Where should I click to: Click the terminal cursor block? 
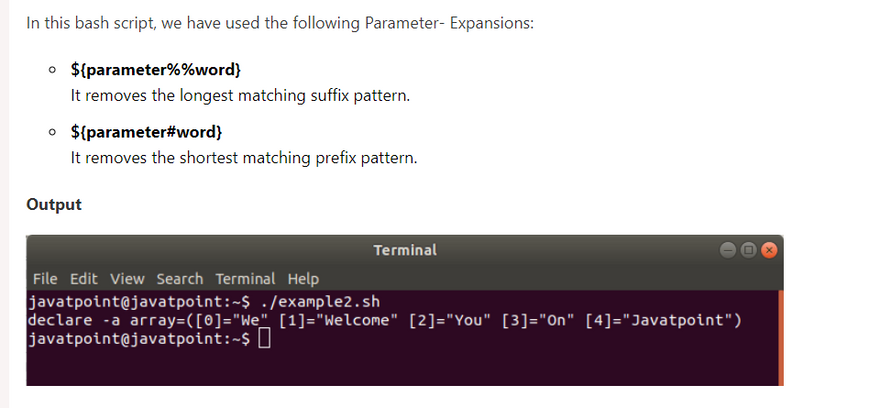[x=264, y=340]
